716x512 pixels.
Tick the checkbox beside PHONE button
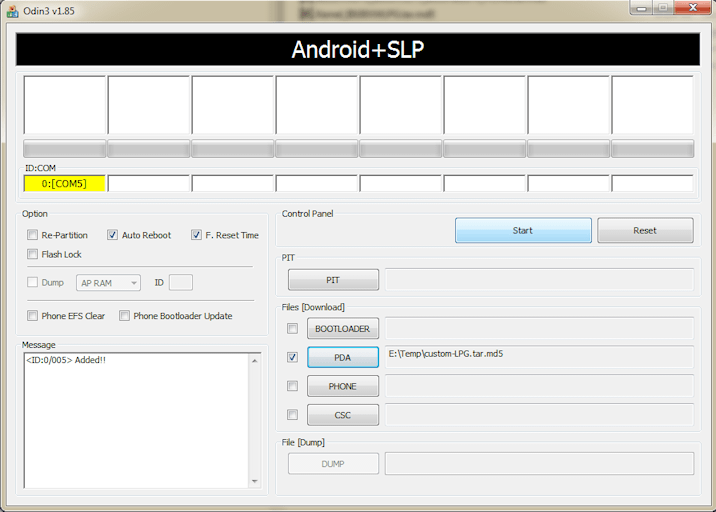click(x=293, y=386)
